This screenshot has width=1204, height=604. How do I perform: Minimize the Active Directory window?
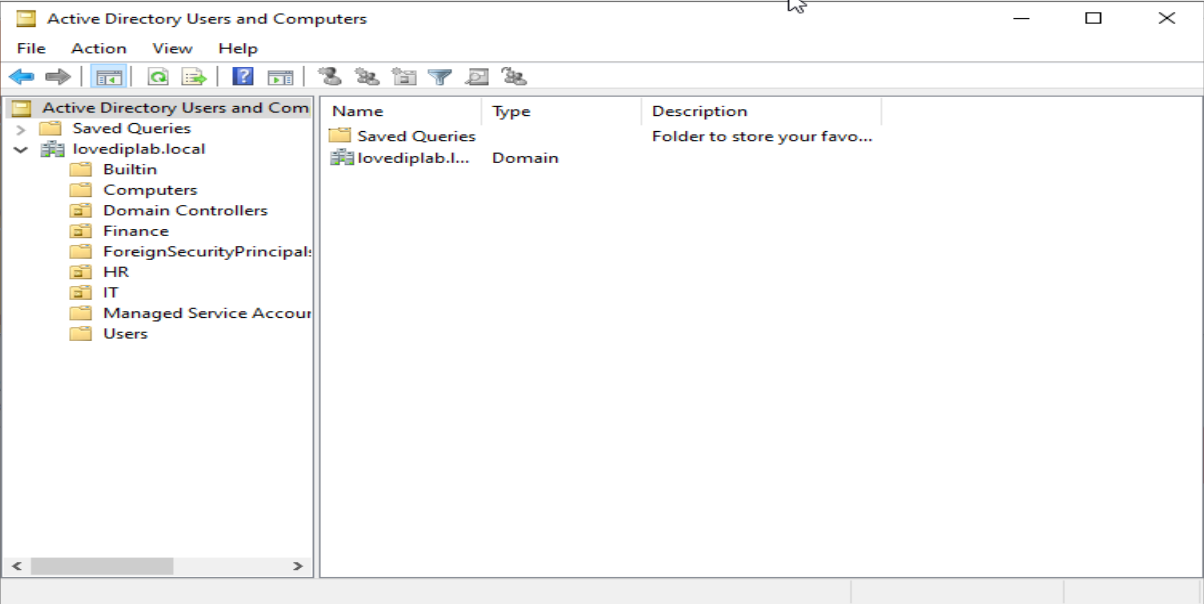pyautogui.click(x=1021, y=18)
